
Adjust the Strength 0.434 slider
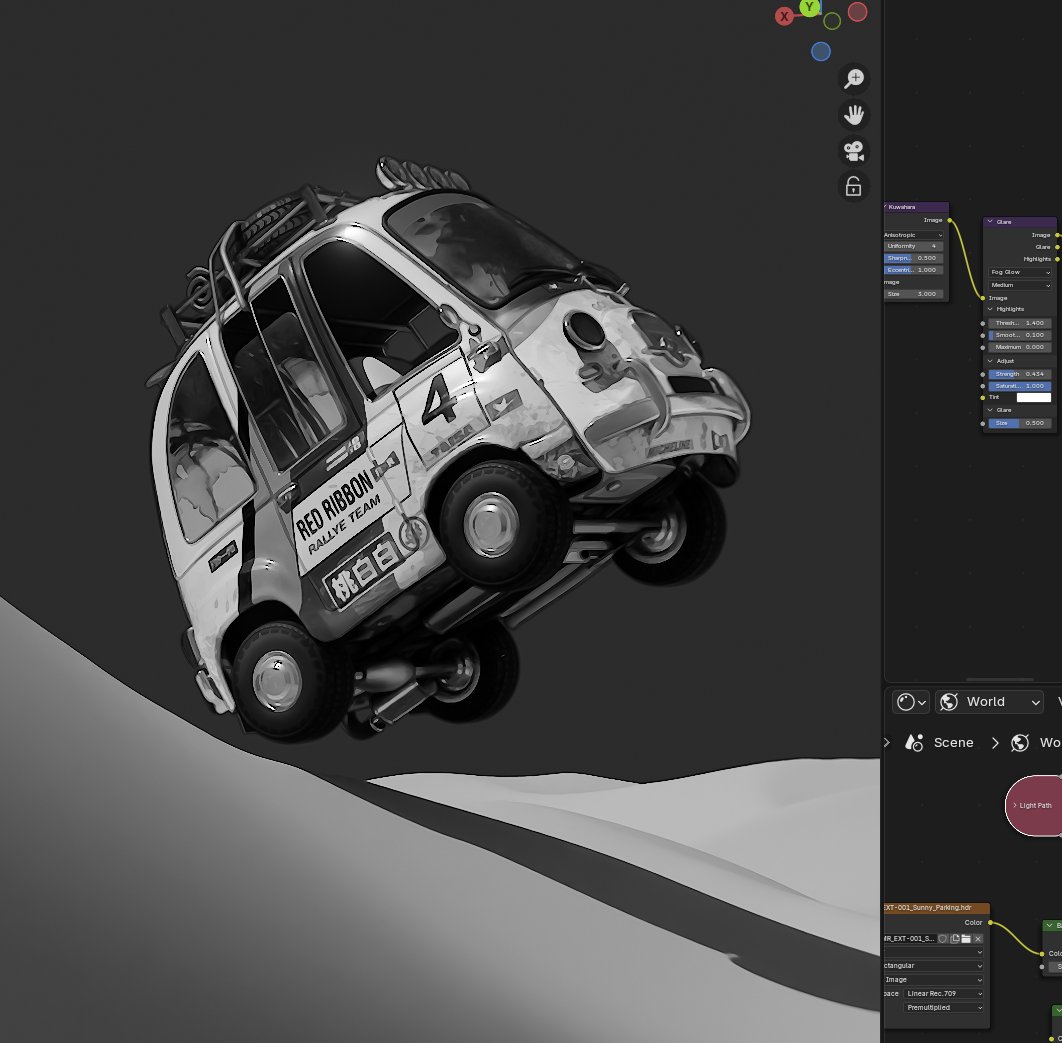(x=1020, y=374)
